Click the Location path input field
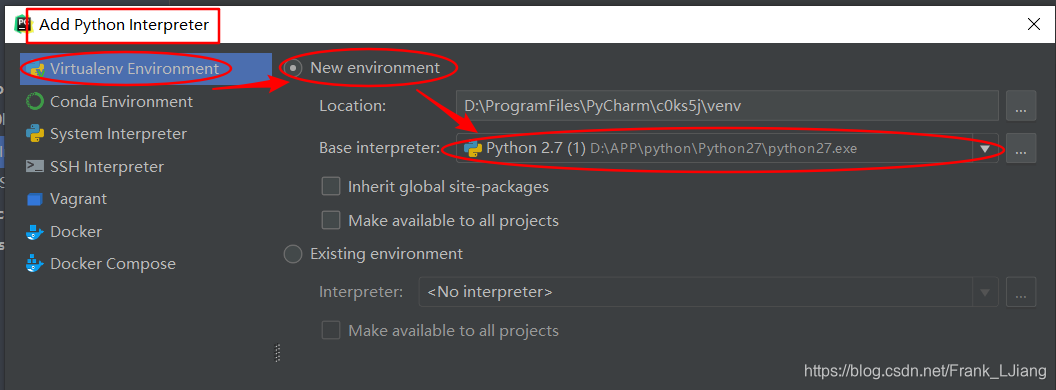Viewport: 1056px width, 390px height. [727, 106]
